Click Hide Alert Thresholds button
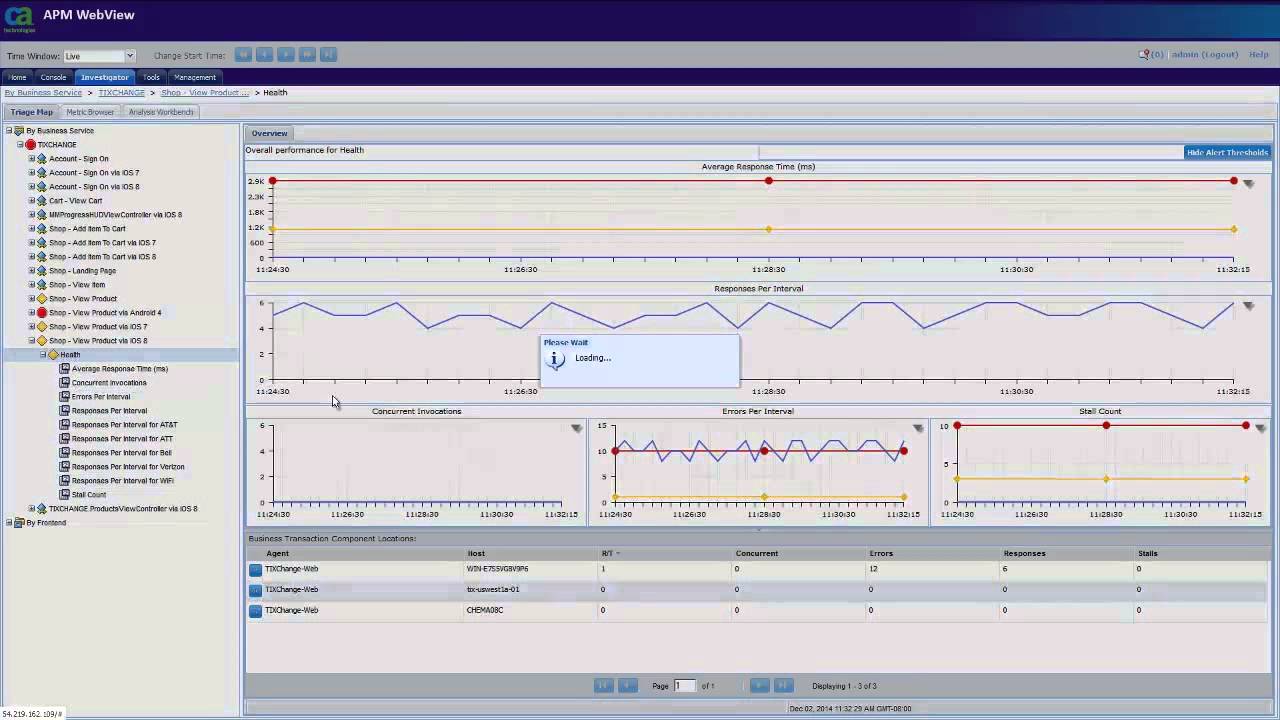 1227,152
